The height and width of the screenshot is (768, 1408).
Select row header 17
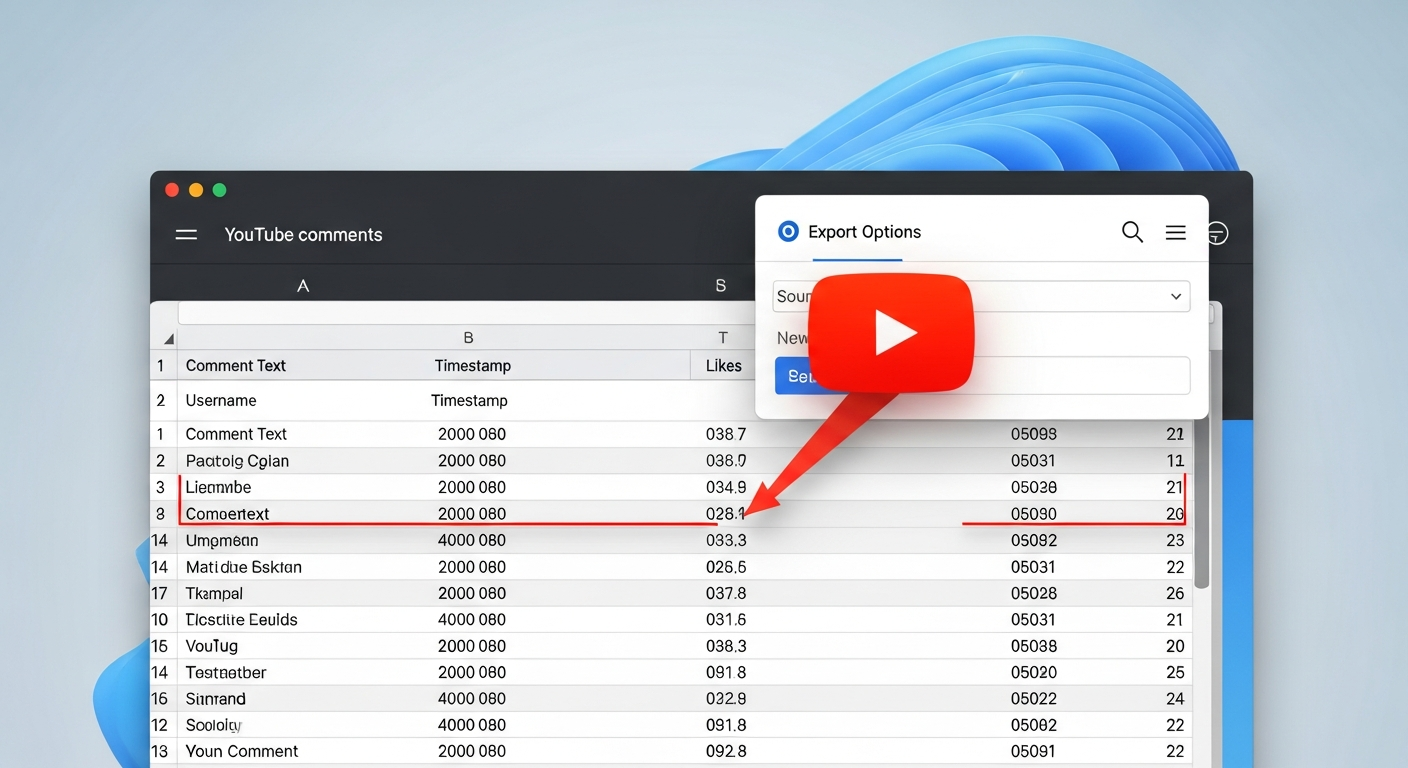pyautogui.click(x=160, y=594)
